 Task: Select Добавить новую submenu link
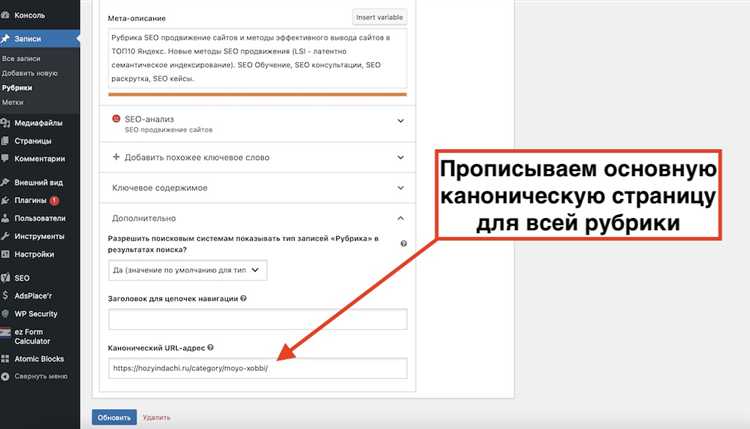[x=30, y=73]
